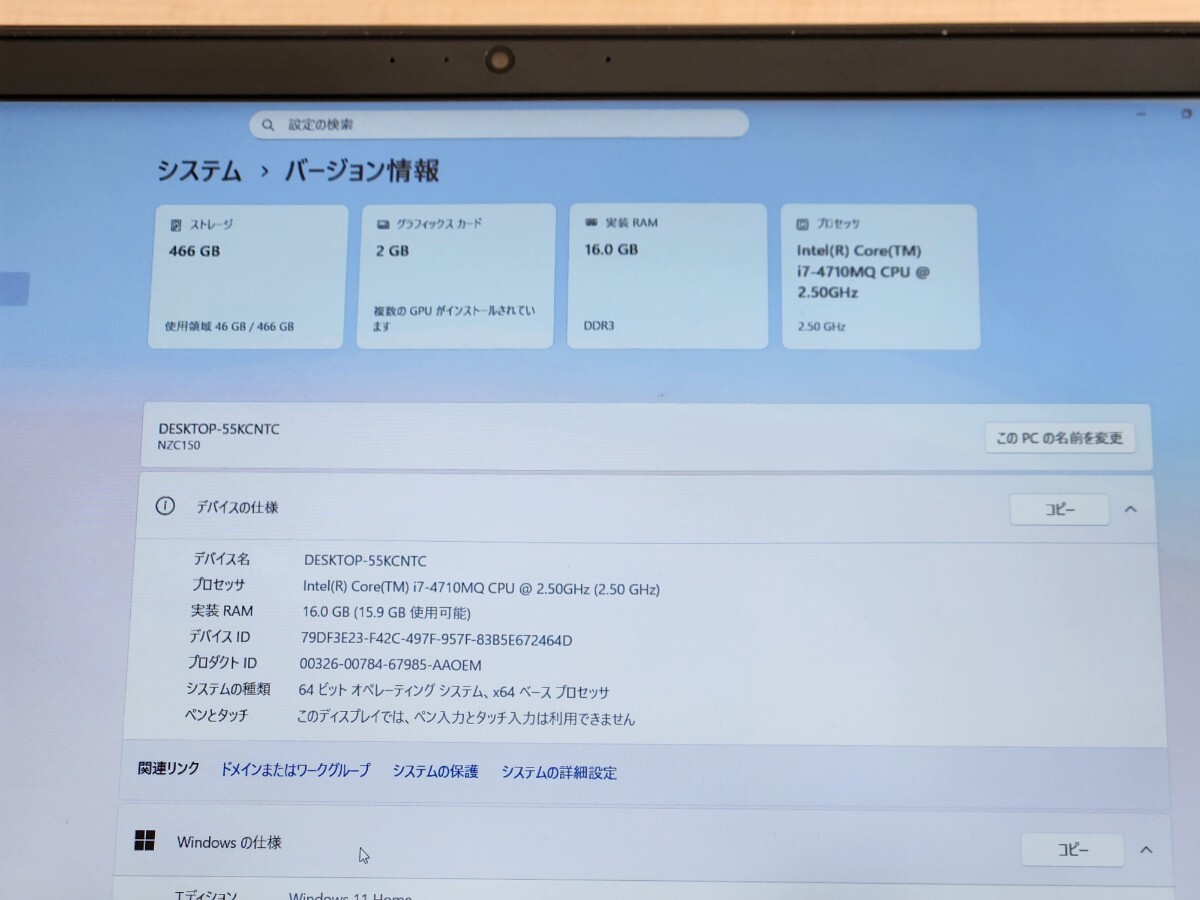Collapse the デバイスの仕様 section
The image size is (1200, 900).
[1130, 508]
